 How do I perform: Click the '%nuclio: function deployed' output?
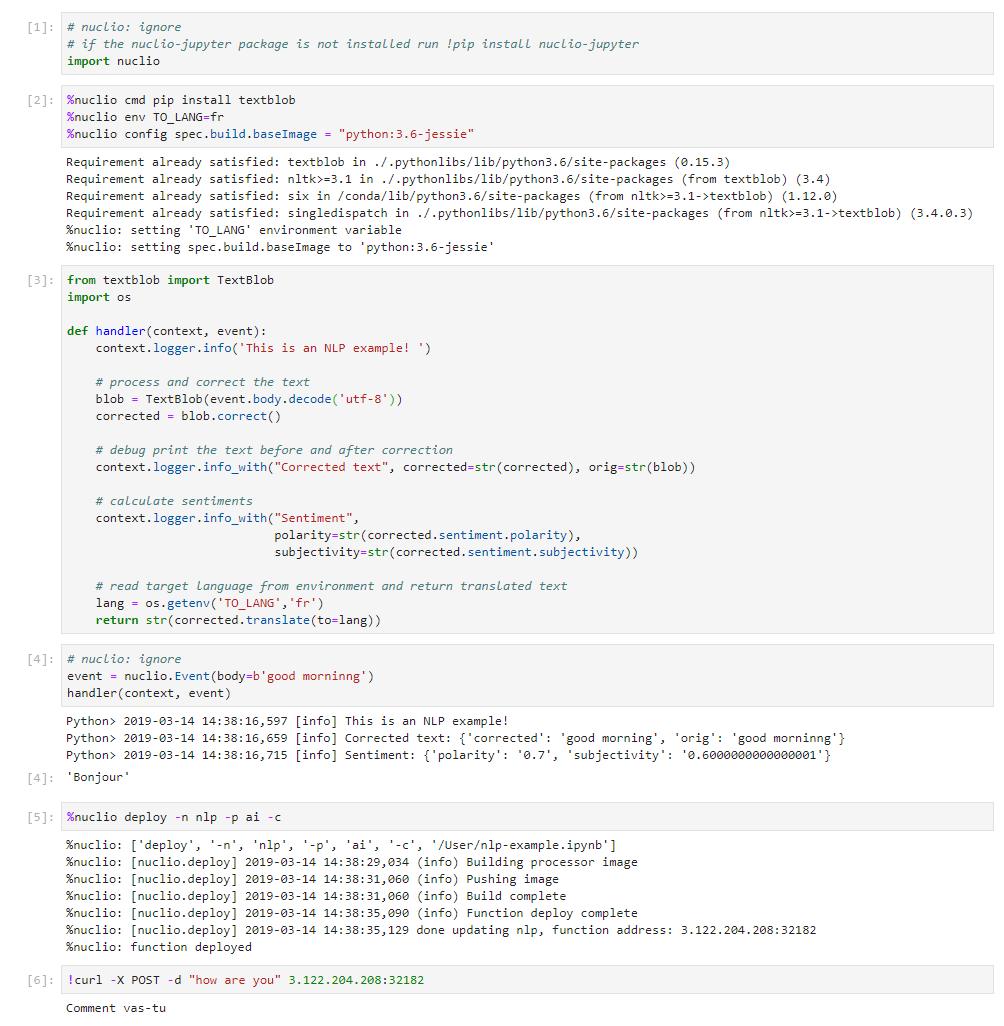pyautogui.click(x=158, y=947)
